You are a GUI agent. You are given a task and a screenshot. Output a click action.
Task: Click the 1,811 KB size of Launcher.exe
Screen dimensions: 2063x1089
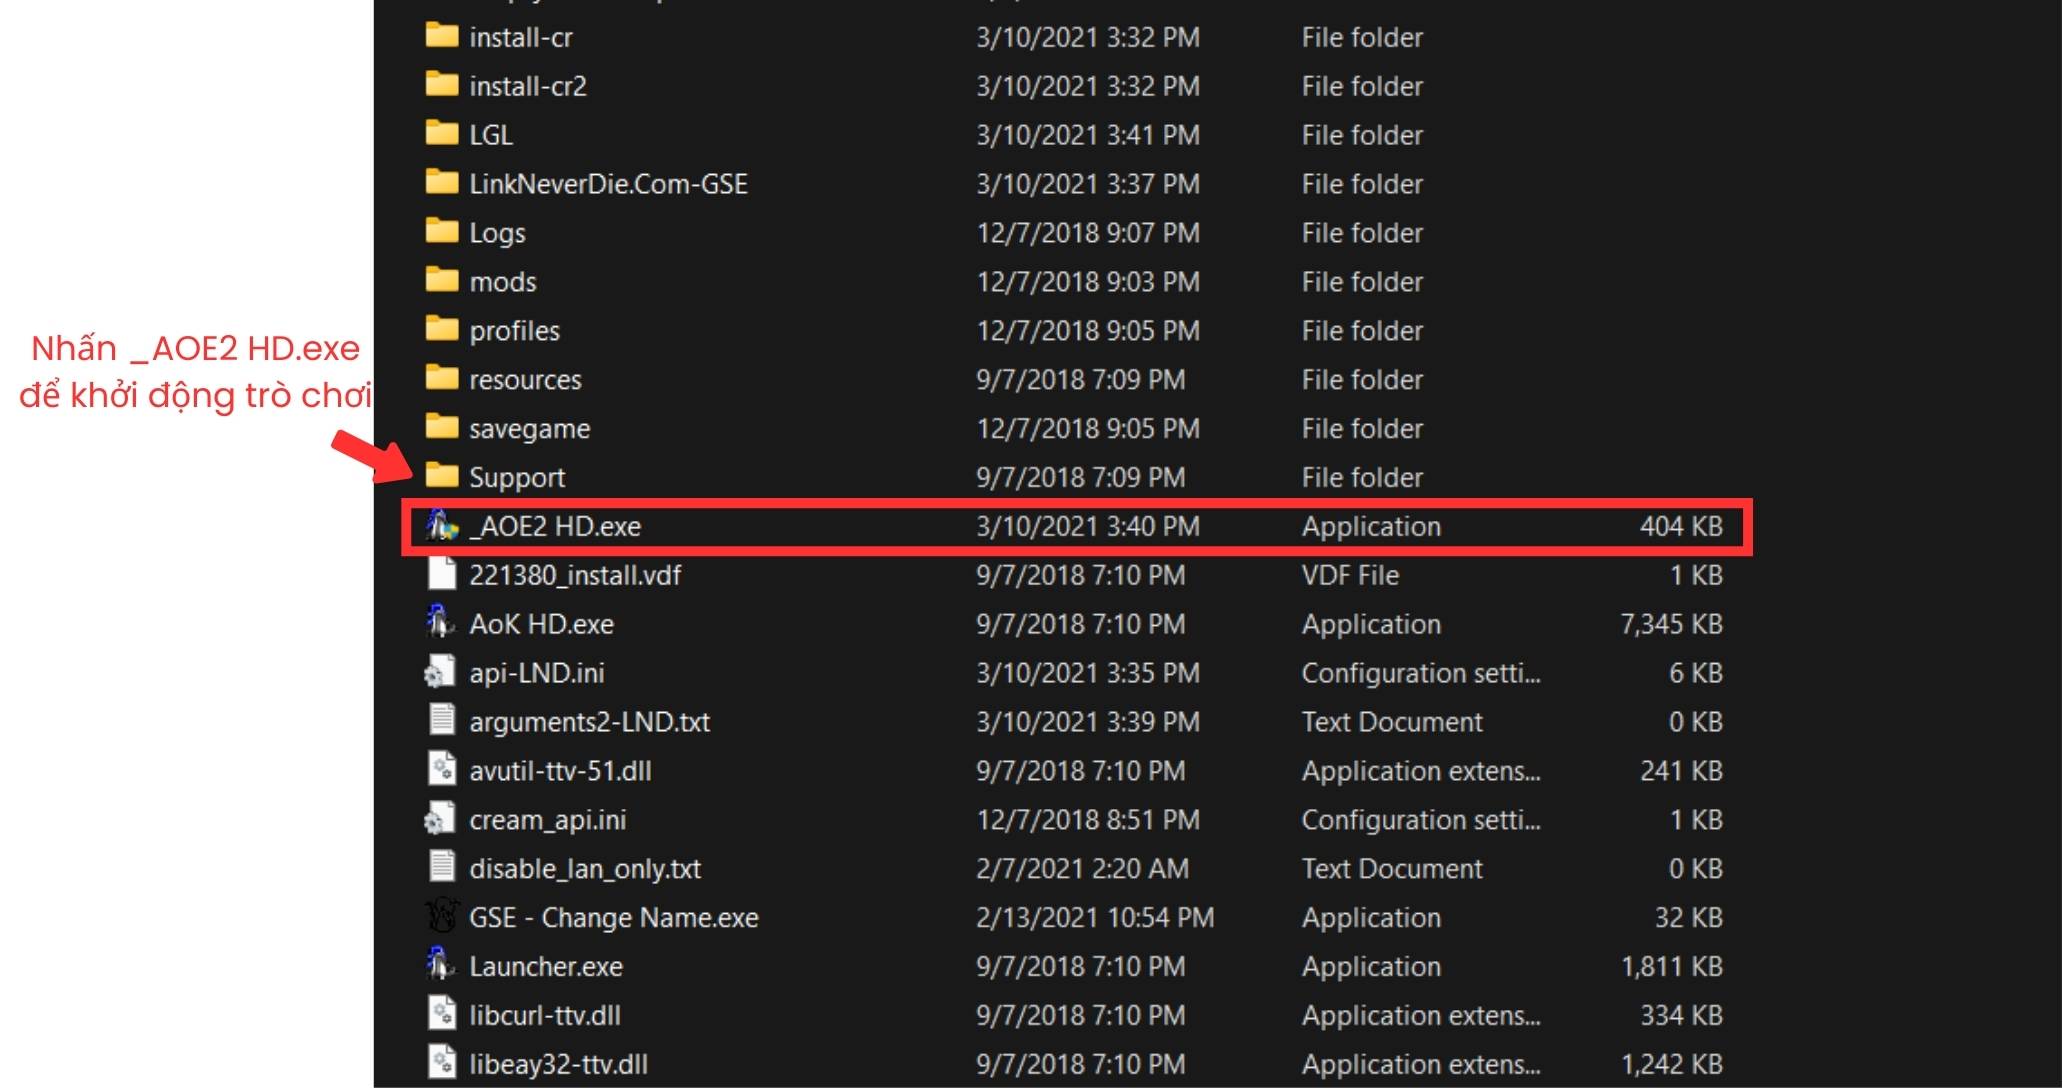tap(1671, 967)
